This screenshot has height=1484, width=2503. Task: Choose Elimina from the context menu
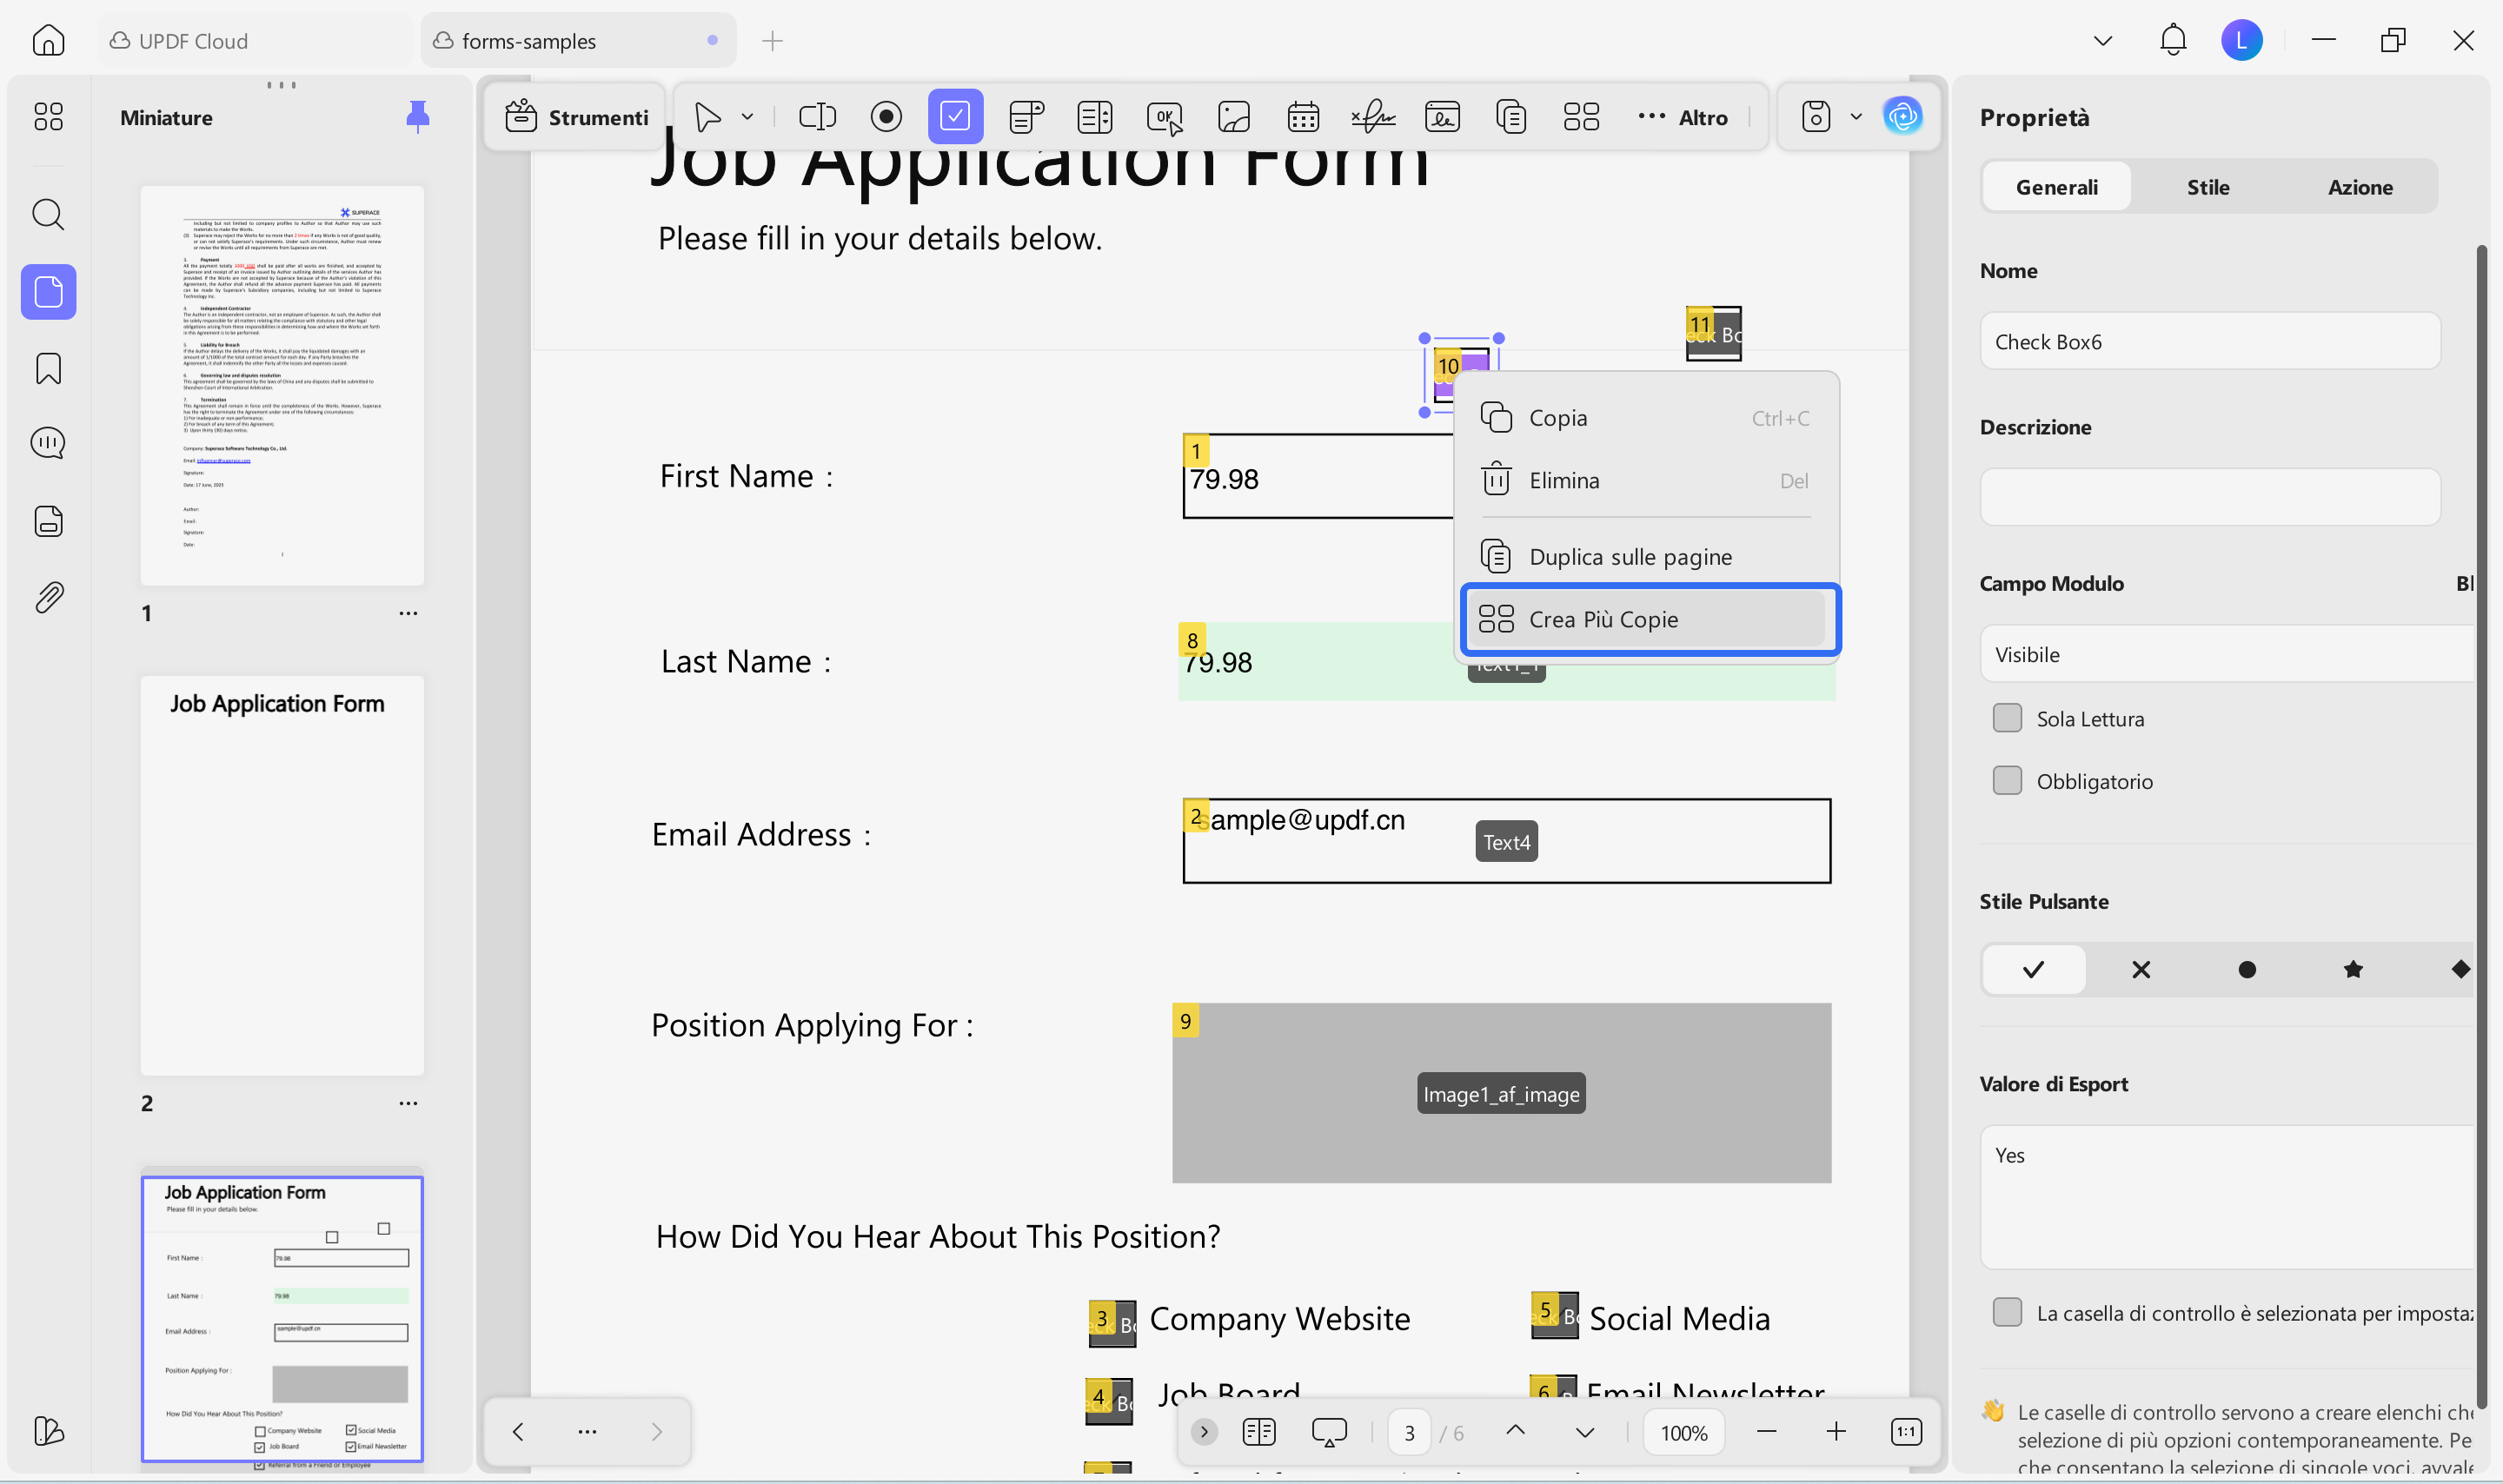point(1646,481)
